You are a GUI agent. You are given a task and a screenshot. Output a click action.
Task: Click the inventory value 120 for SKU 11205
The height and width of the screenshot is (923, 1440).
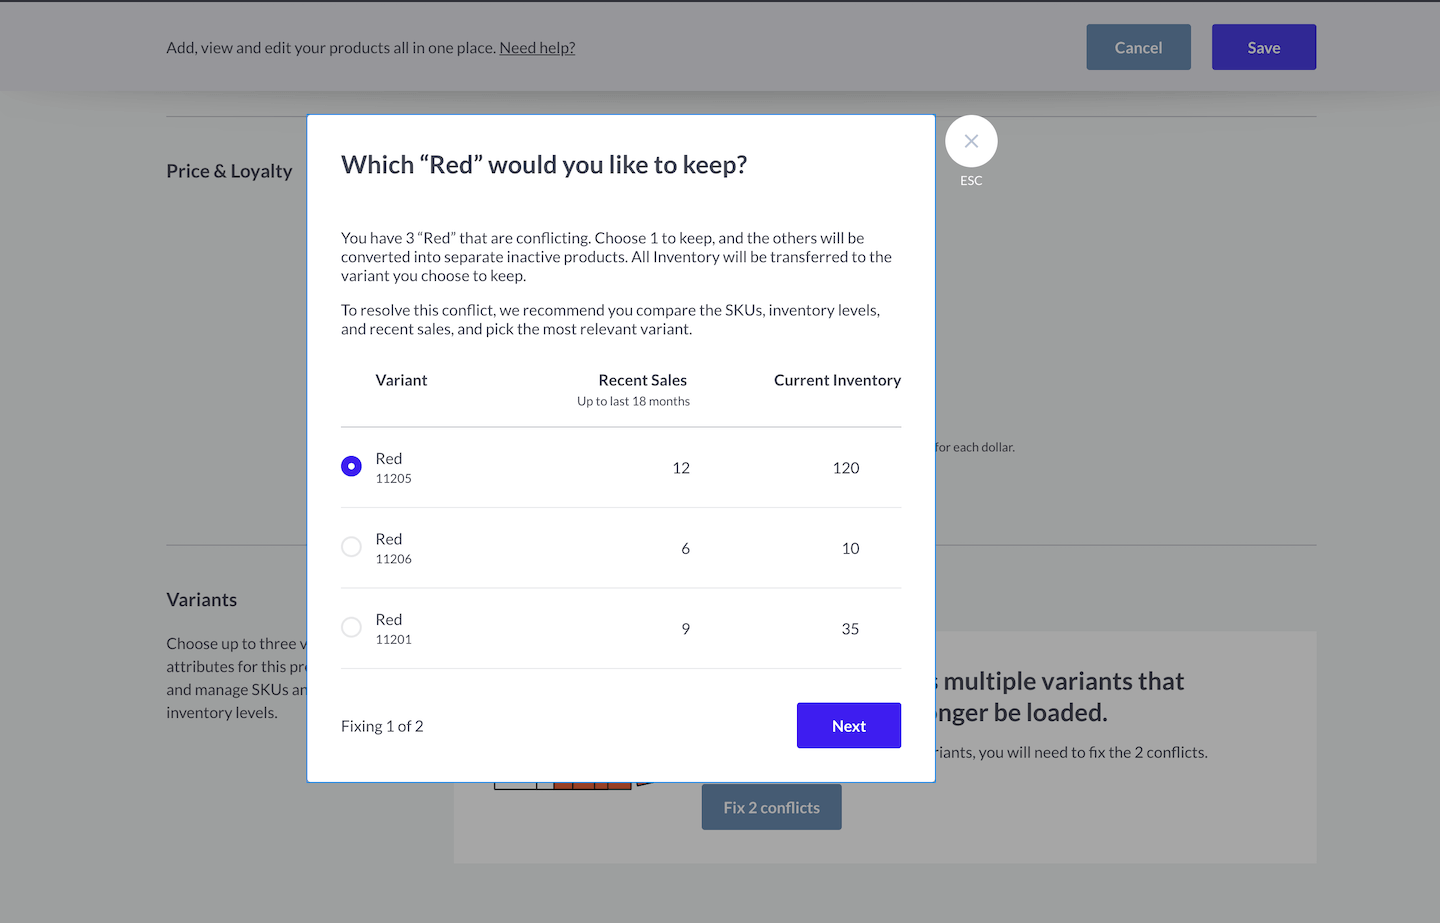846,468
